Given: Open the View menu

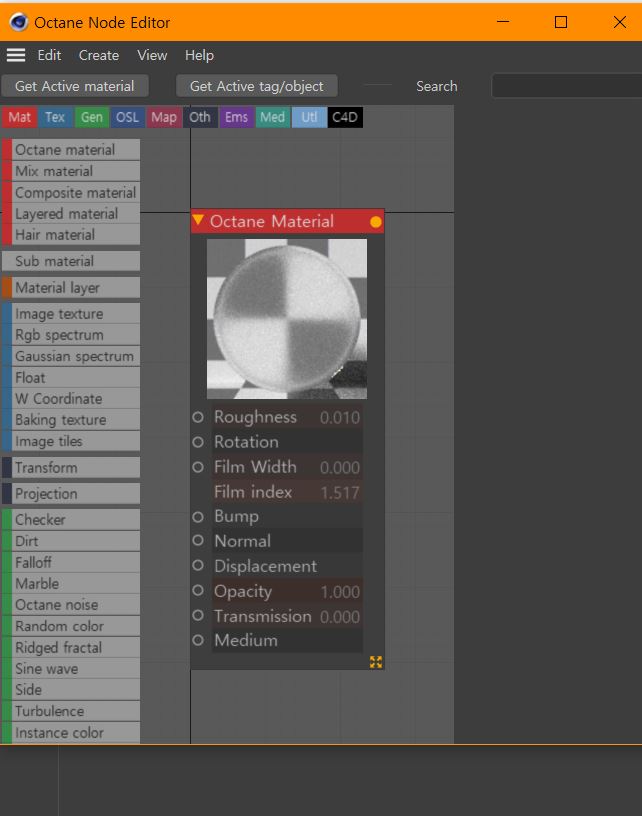Looking at the screenshot, I should [x=152, y=55].
